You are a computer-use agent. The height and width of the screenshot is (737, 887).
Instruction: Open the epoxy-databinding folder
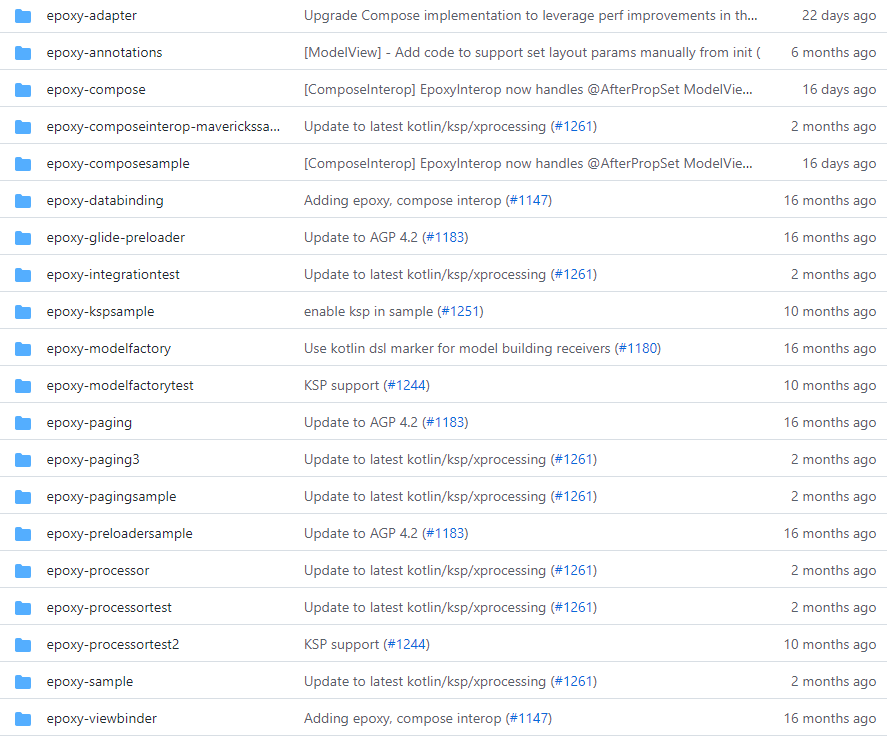(x=105, y=201)
